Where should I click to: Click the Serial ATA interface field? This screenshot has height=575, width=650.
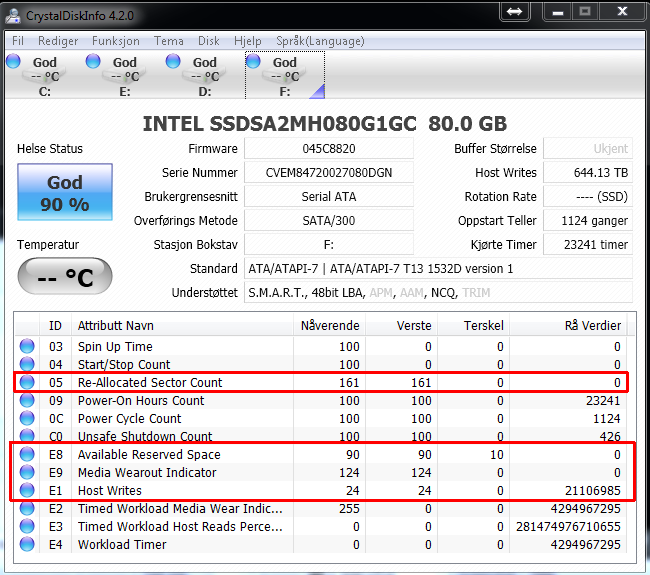[x=329, y=197]
